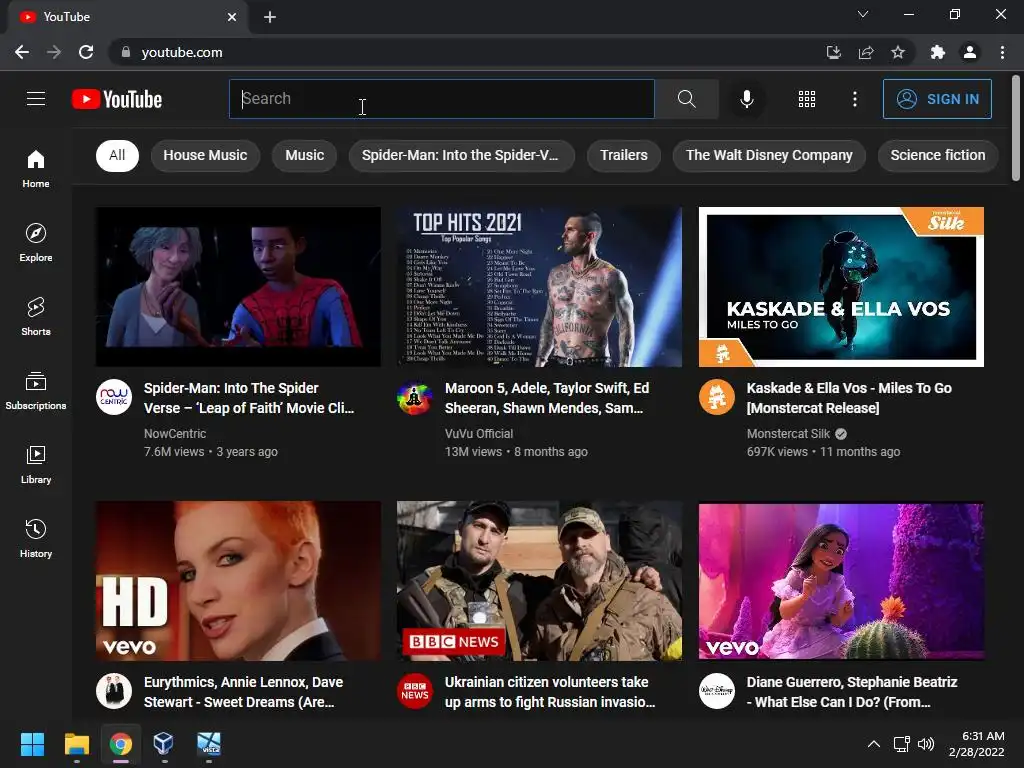Screen dimensions: 1024x768
Task: Click the YouTube logo
Action: 117,99
